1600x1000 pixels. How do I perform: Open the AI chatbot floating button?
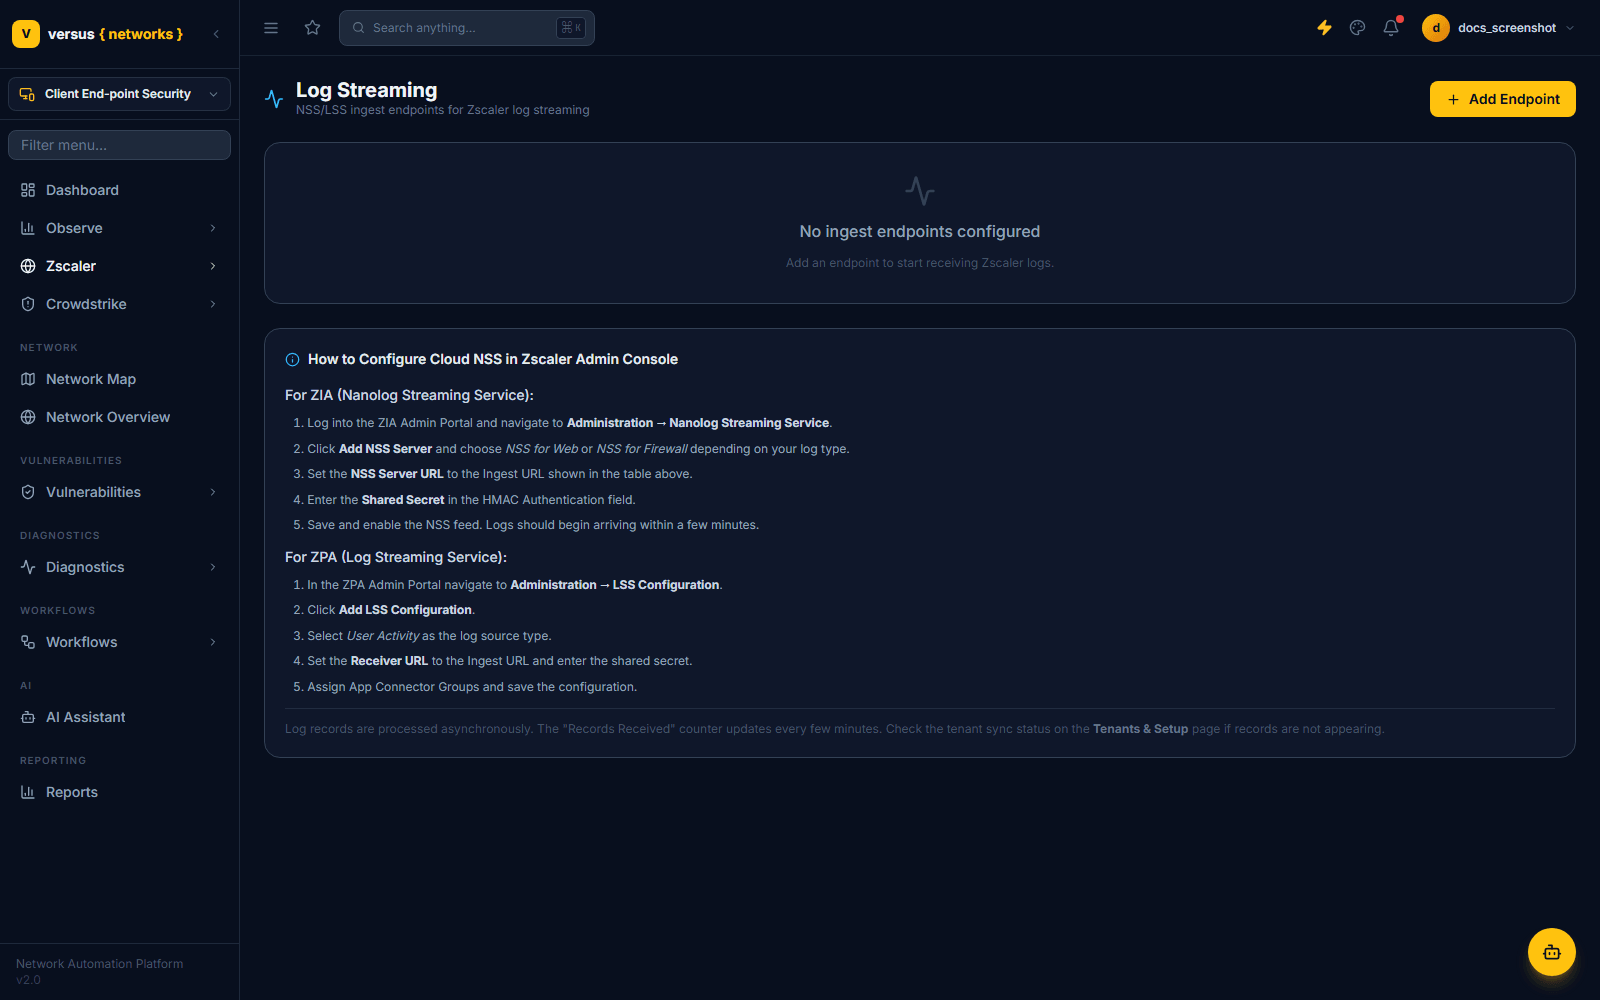point(1551,952)
